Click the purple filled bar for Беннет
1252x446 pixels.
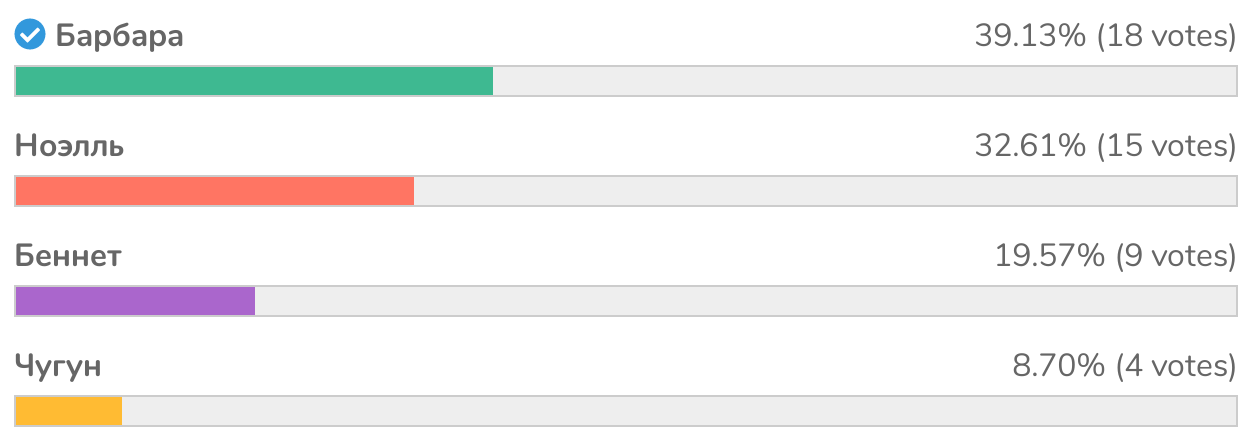(x=135, y=301)
